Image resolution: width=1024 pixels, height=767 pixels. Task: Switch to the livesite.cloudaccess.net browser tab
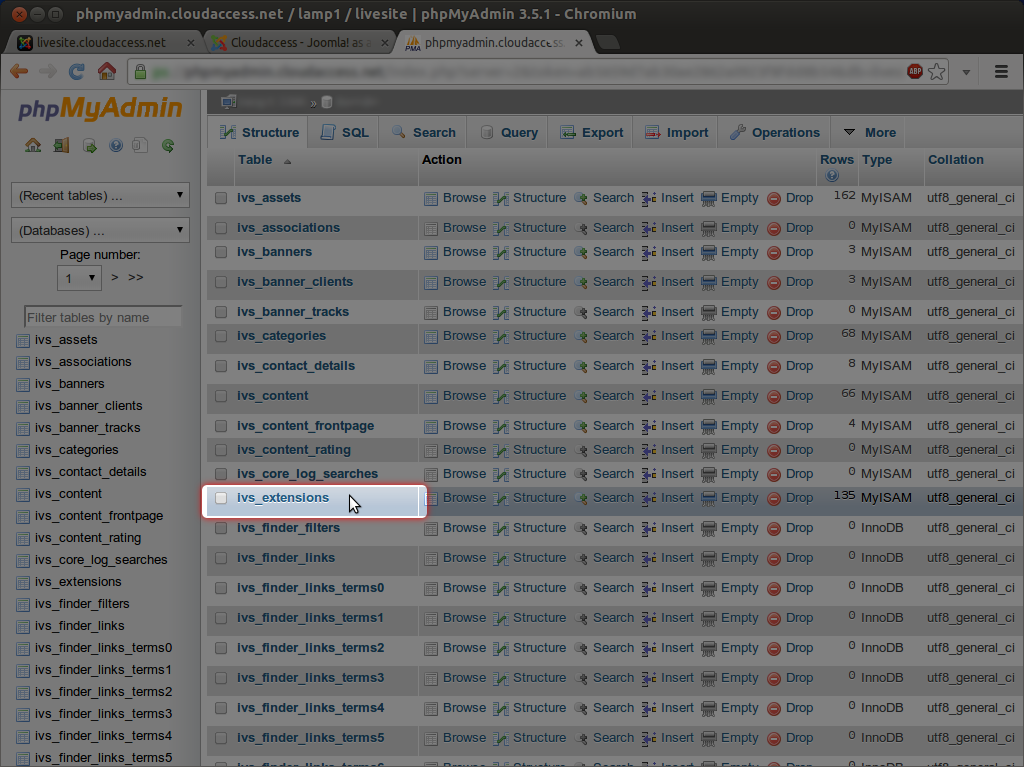coord(104,42)
